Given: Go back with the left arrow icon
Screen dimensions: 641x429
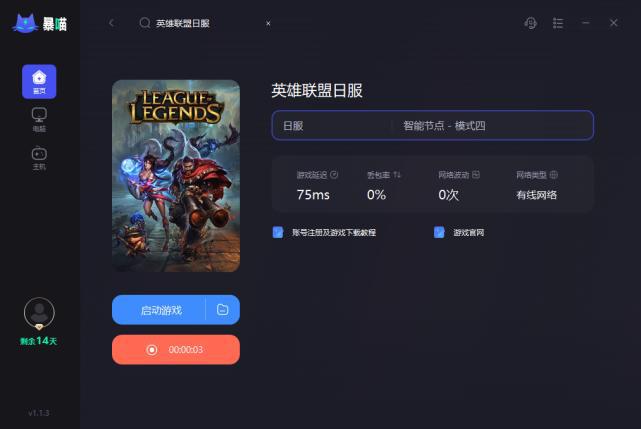Looking at the screenshot, I should click(x=112, y=23).
